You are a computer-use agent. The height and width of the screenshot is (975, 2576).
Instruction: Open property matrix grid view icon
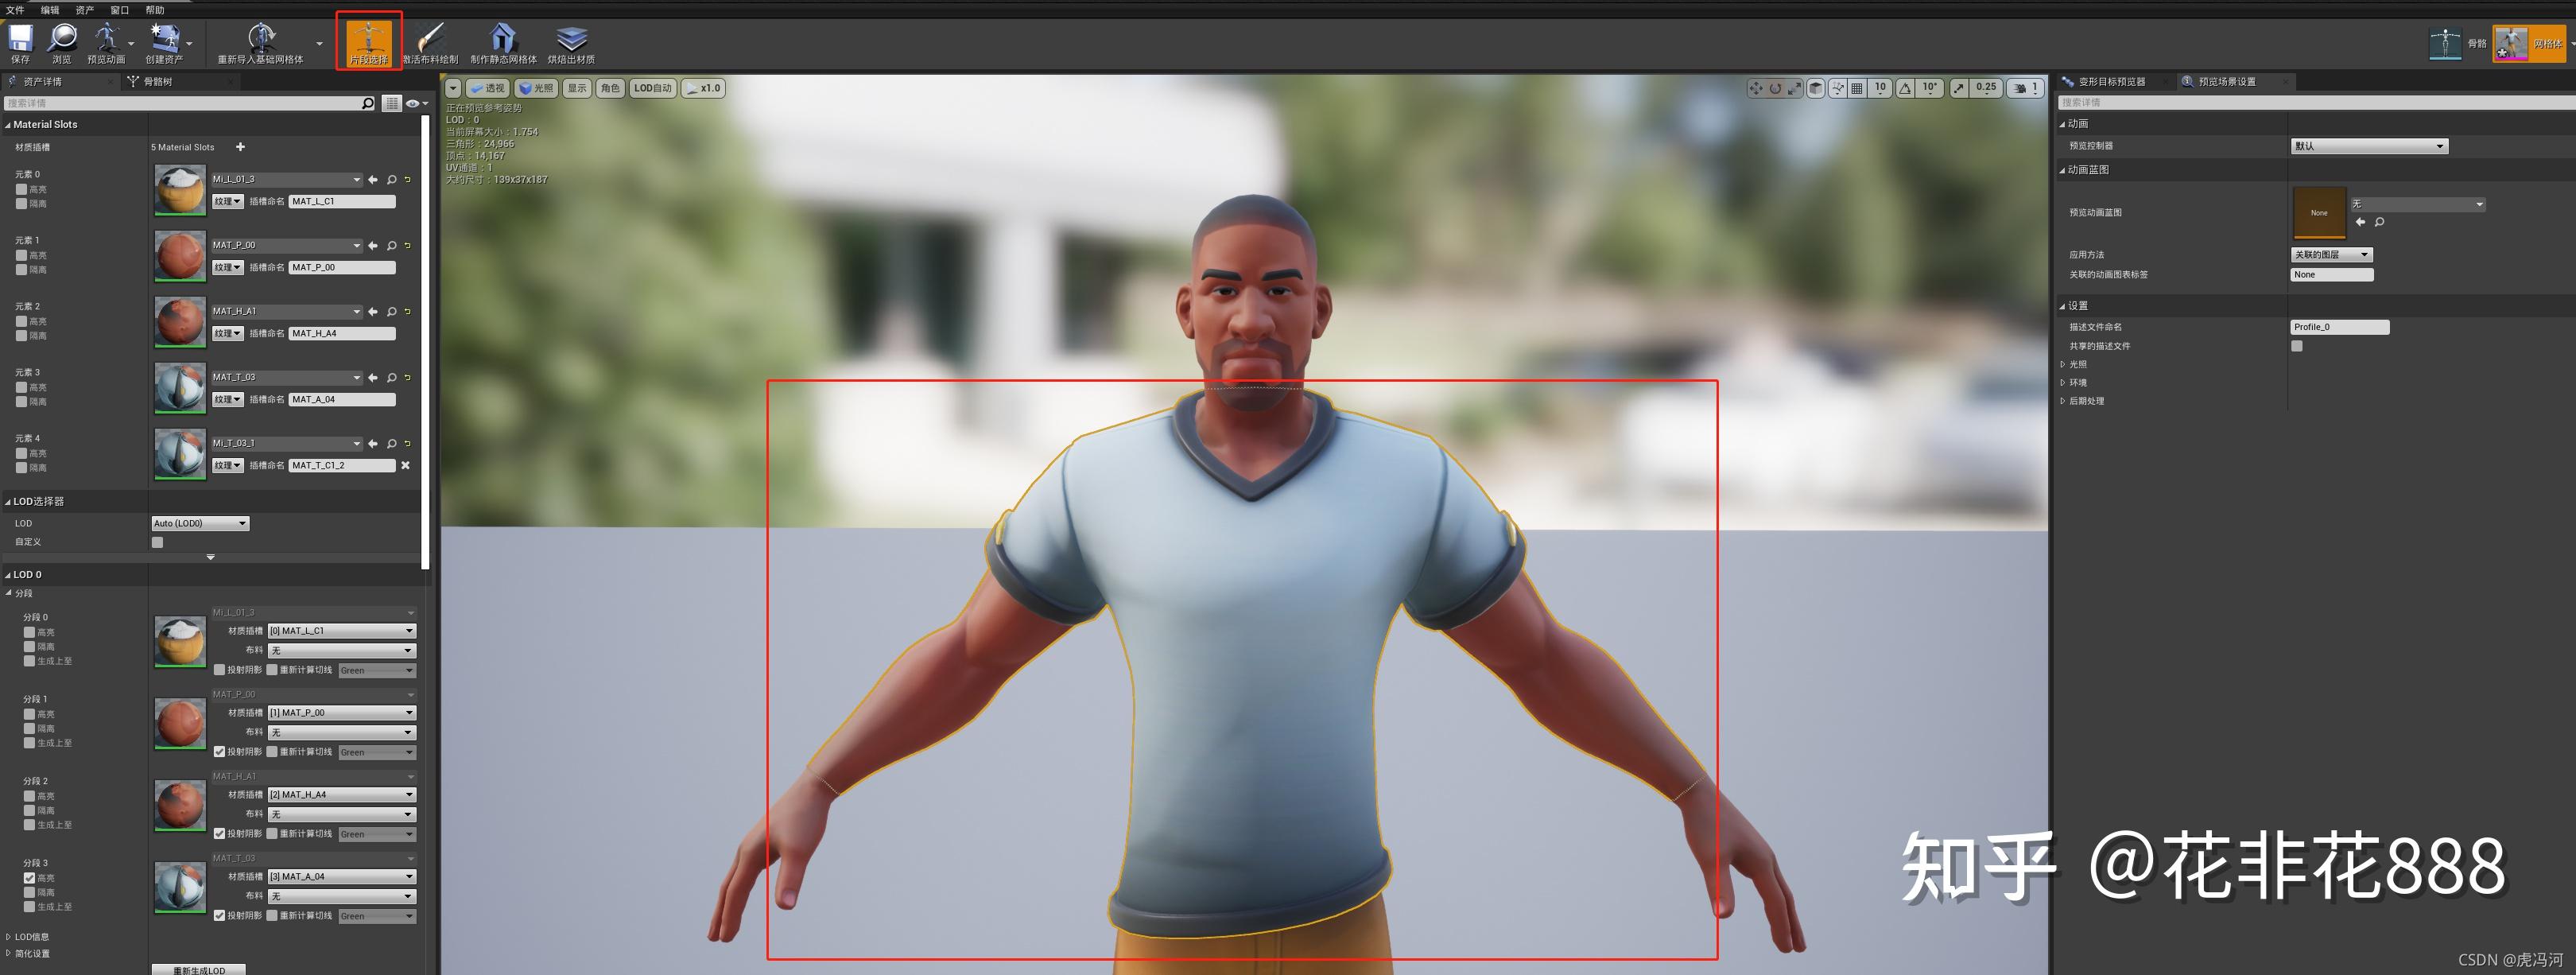[x=391, y=103]
